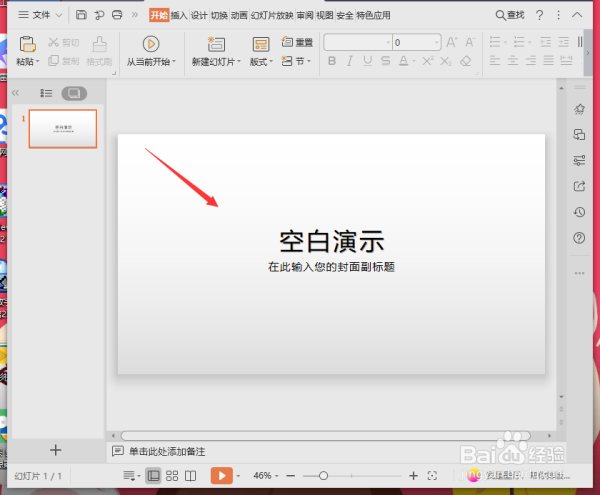Image resolution: width=600 pixels, height=495 pixels.
Task: Open the 文件 menu dropdown arrow
Action: pos(59,15)
